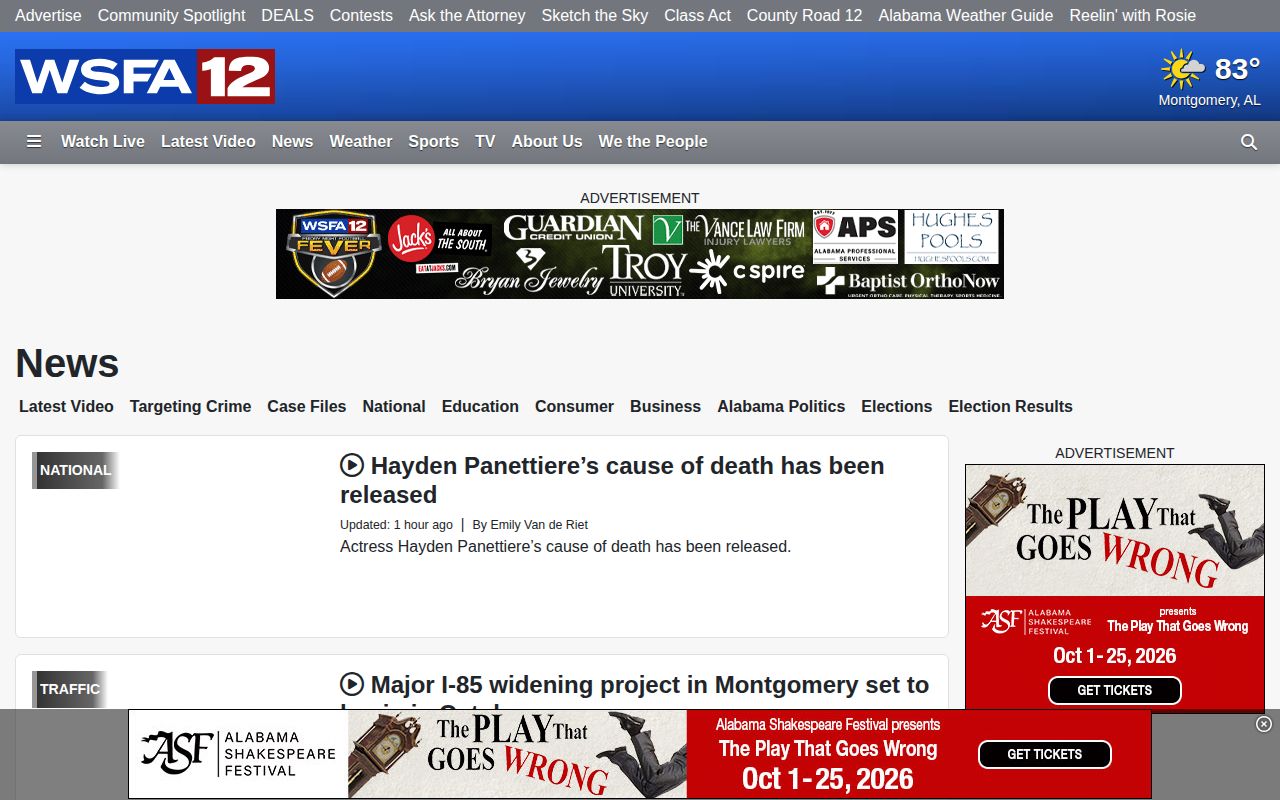Image resolution: width=1280 pixels, height=800 pixels.
Task: Select News in main navigation
Action: [292, 142]
